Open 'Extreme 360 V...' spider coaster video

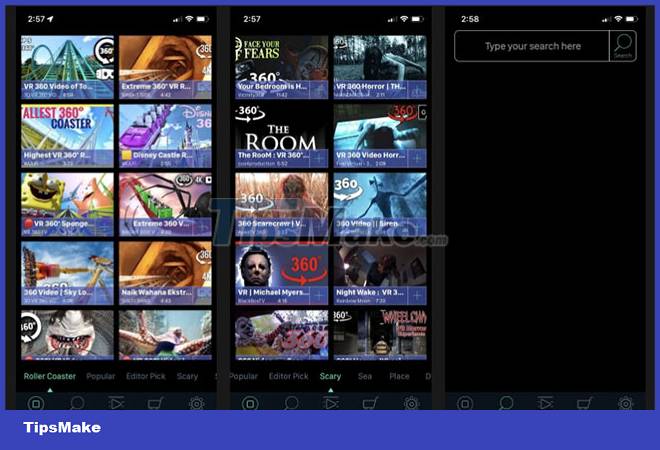tap(165, 205)
